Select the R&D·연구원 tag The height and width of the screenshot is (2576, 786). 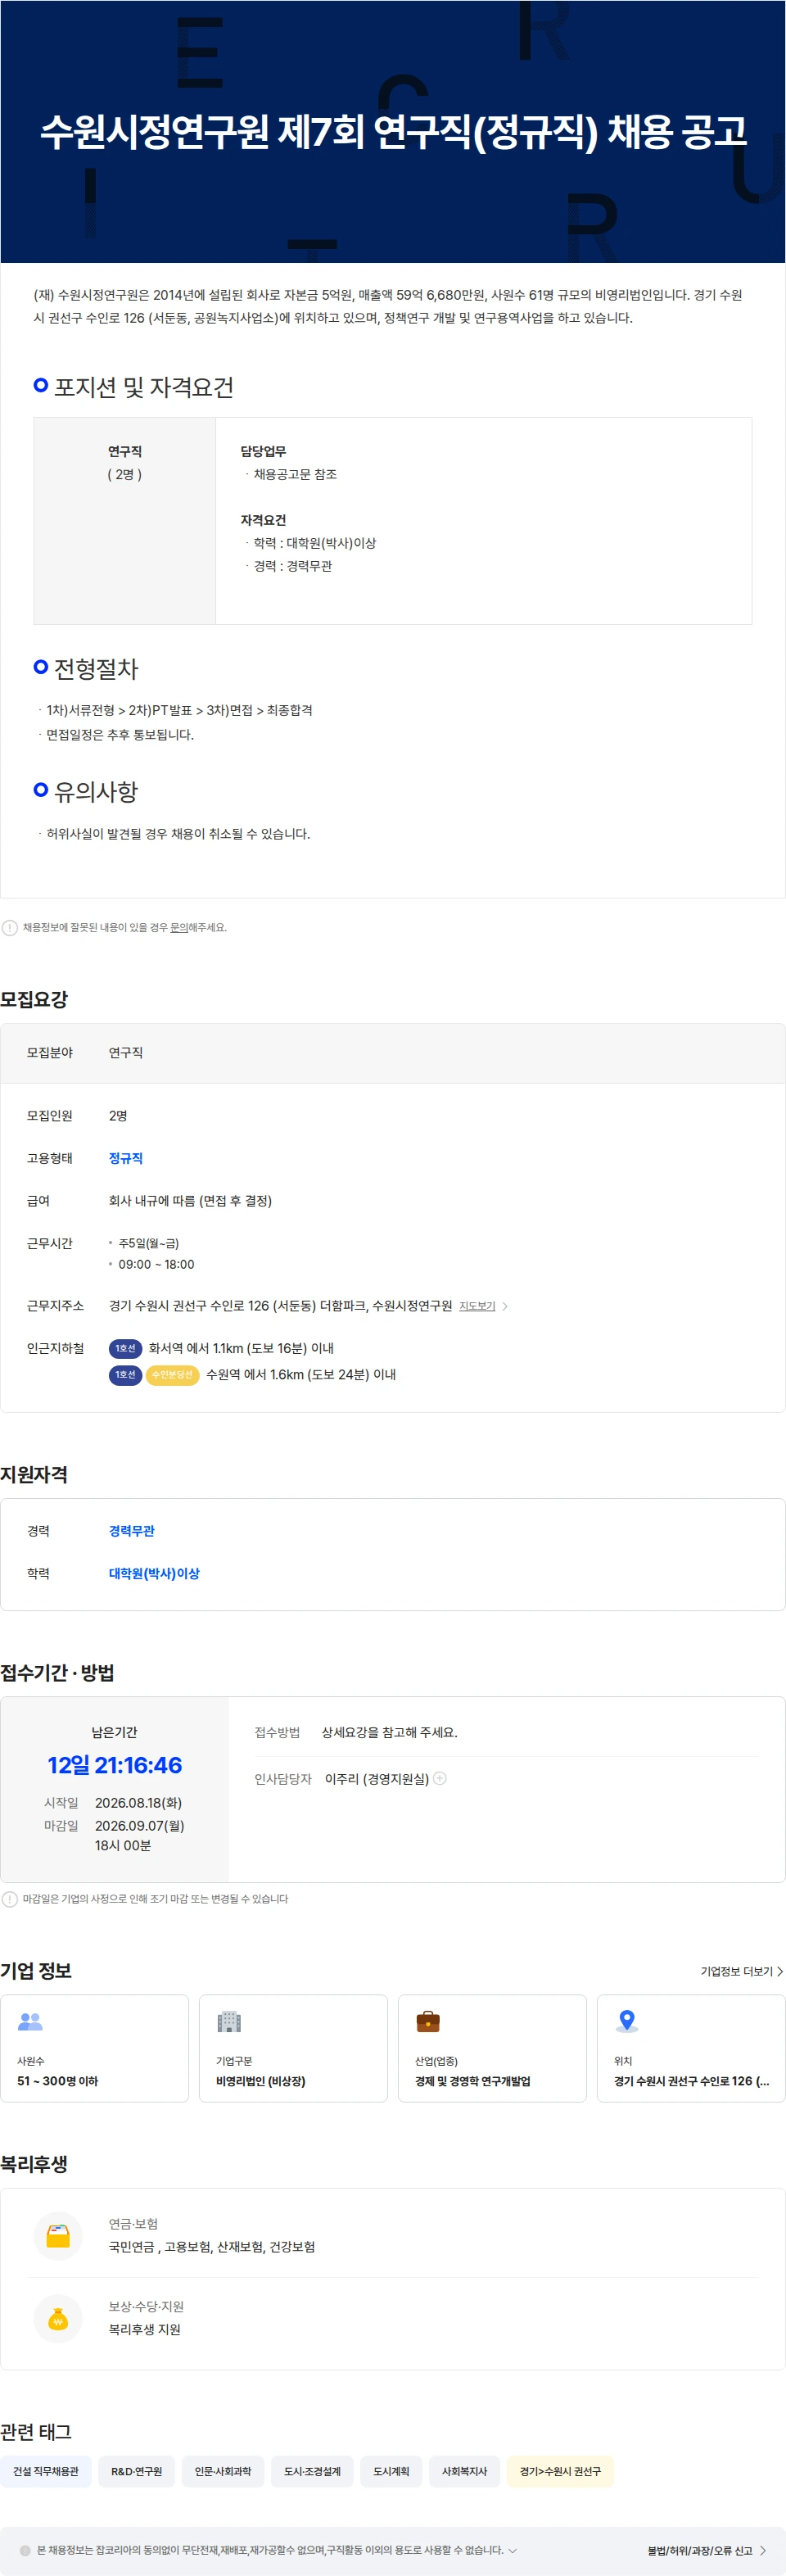(136, 2471)
